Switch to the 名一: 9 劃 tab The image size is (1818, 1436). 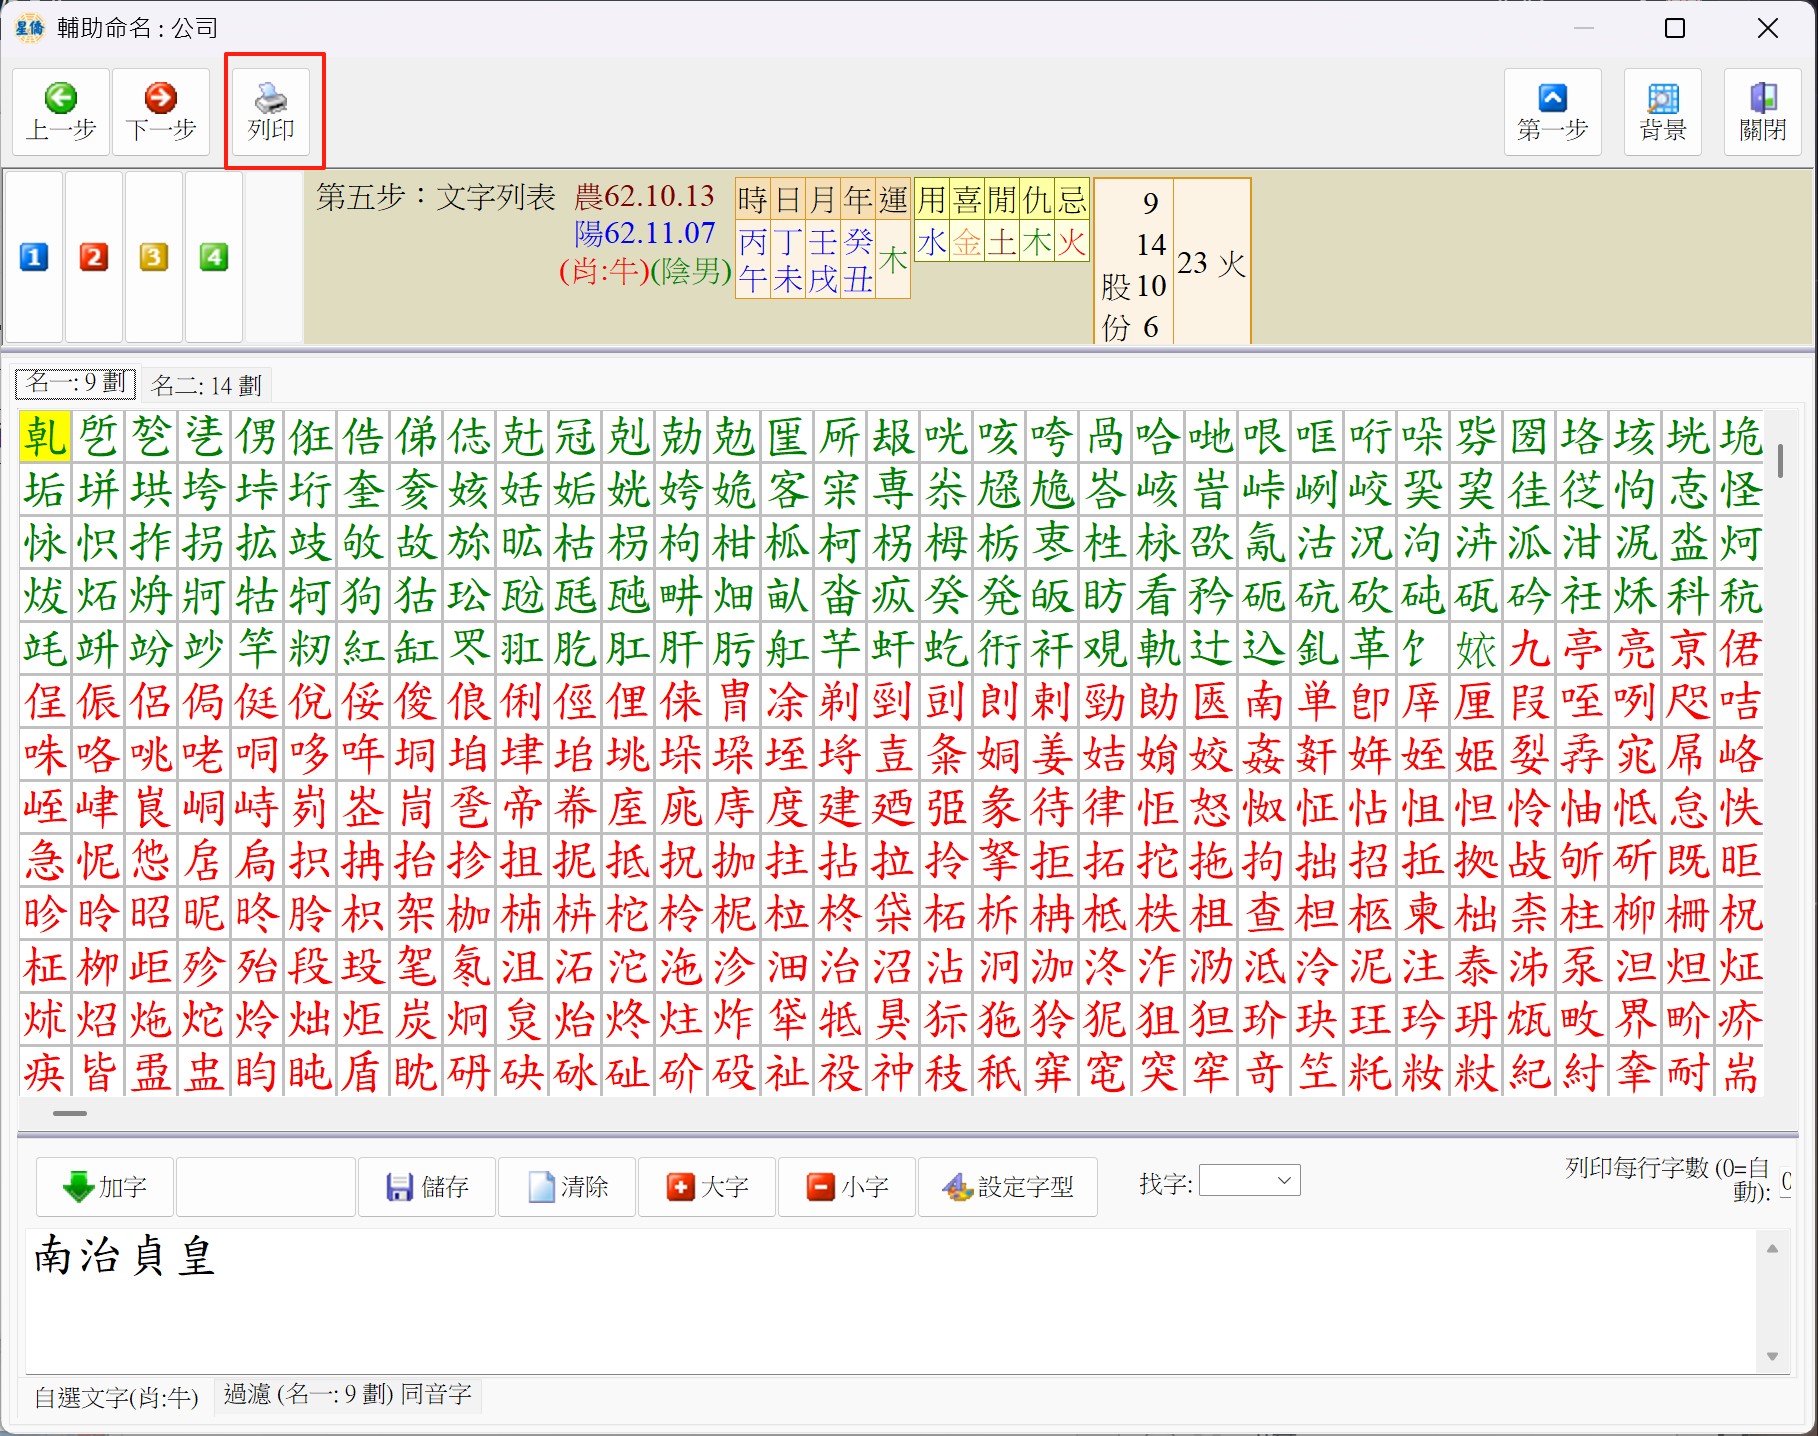77,383
